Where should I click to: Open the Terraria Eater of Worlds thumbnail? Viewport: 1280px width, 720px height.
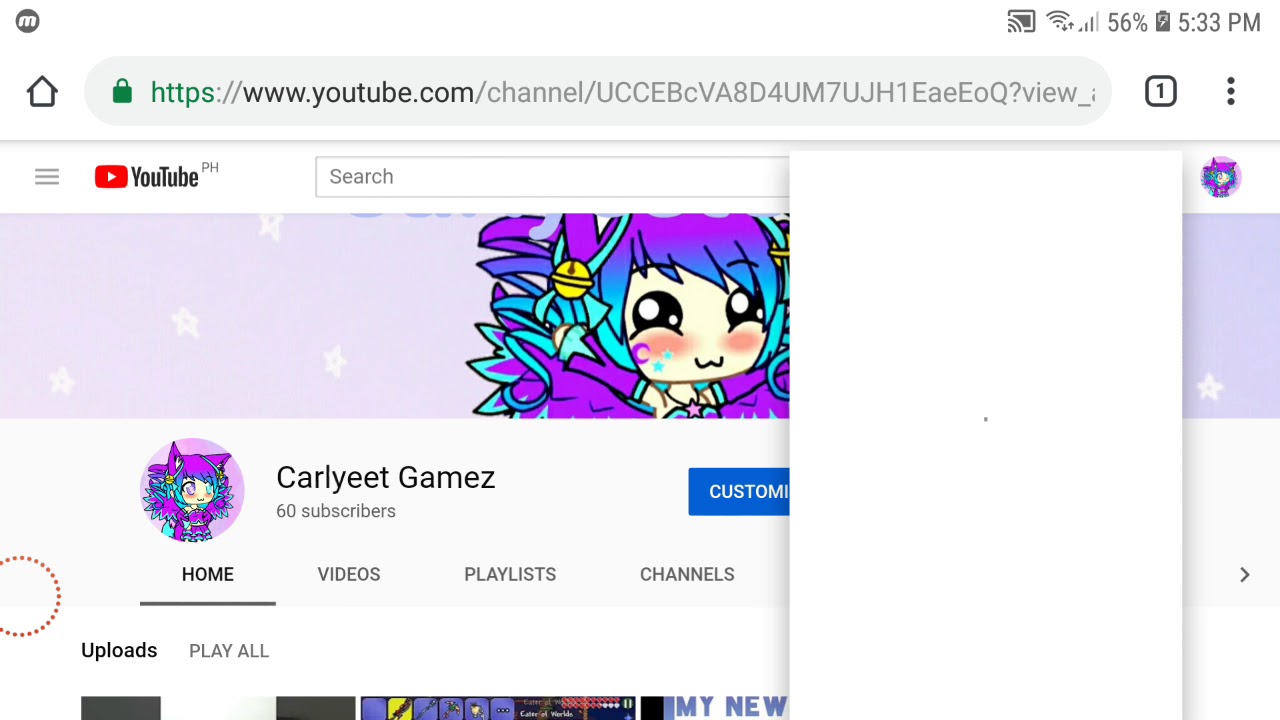[498, 708]
